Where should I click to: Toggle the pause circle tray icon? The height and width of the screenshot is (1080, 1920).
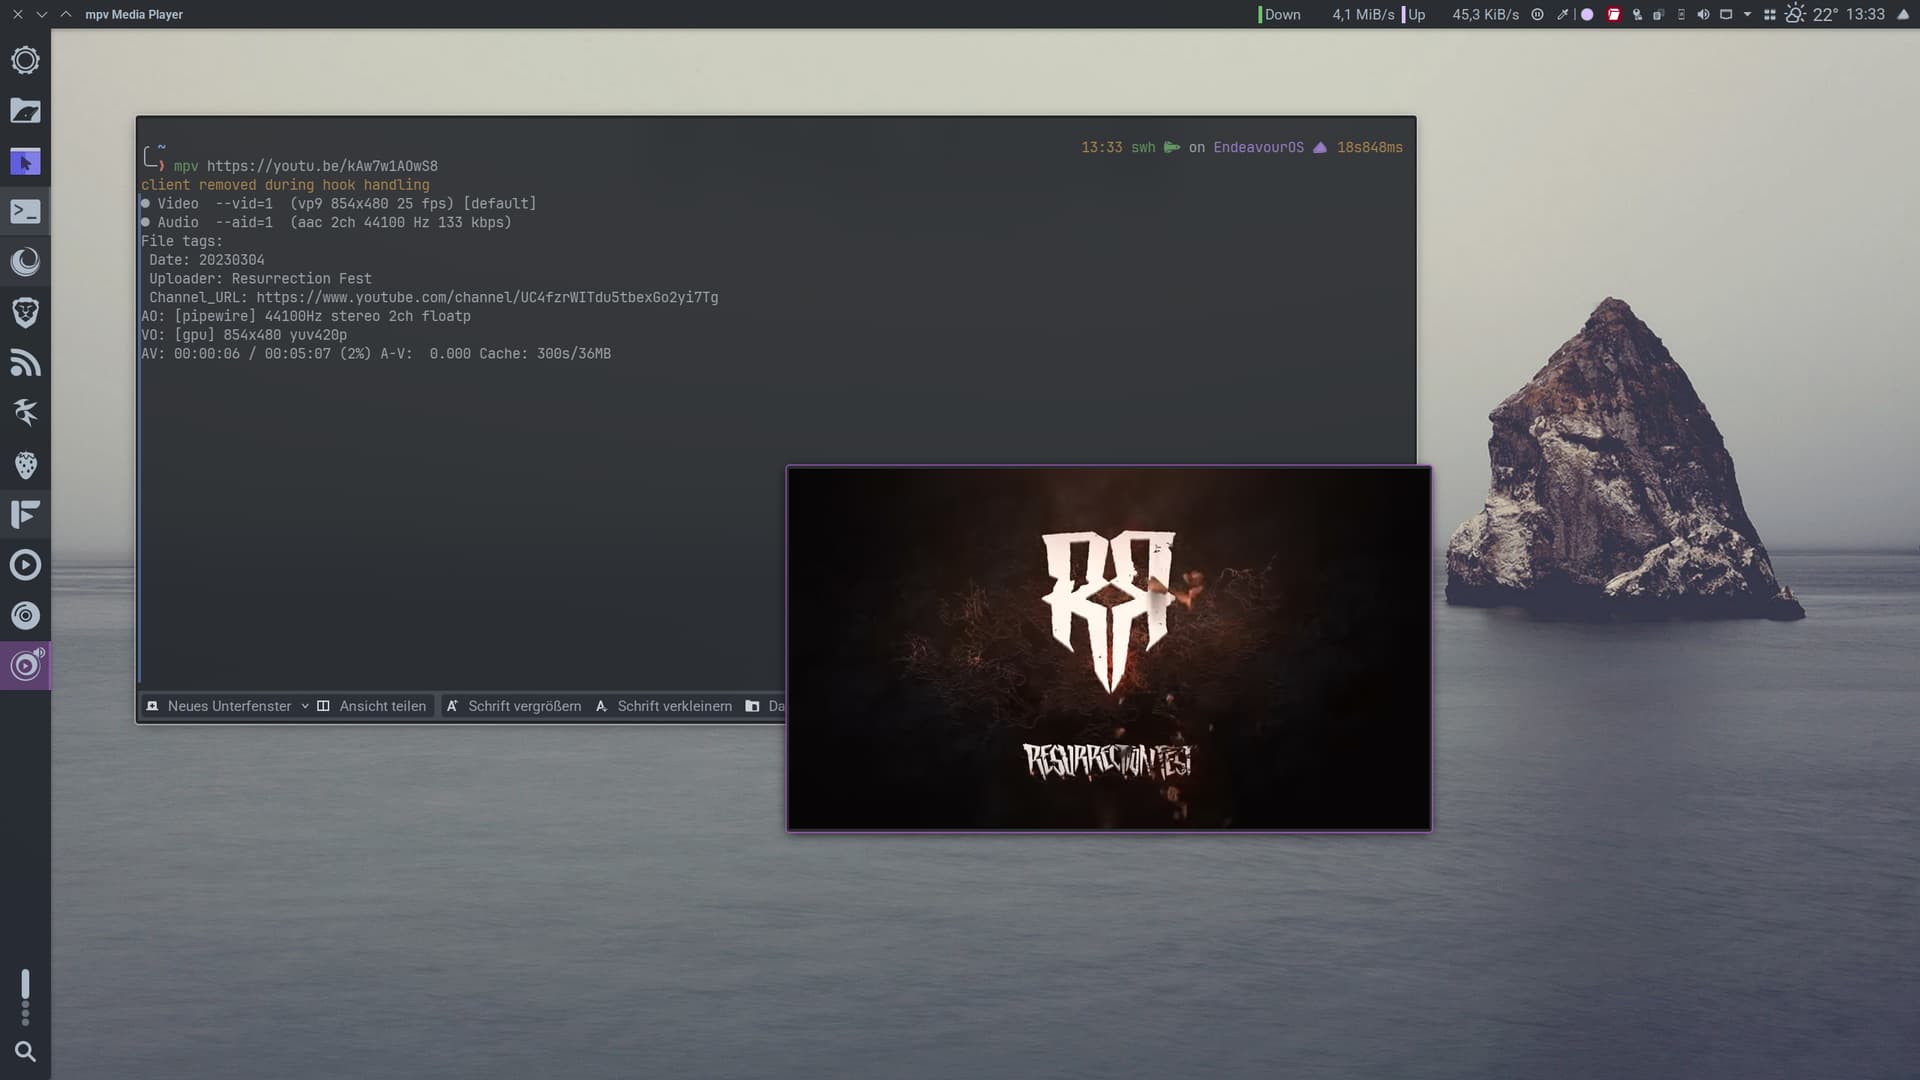click(x=1537, y=14)
